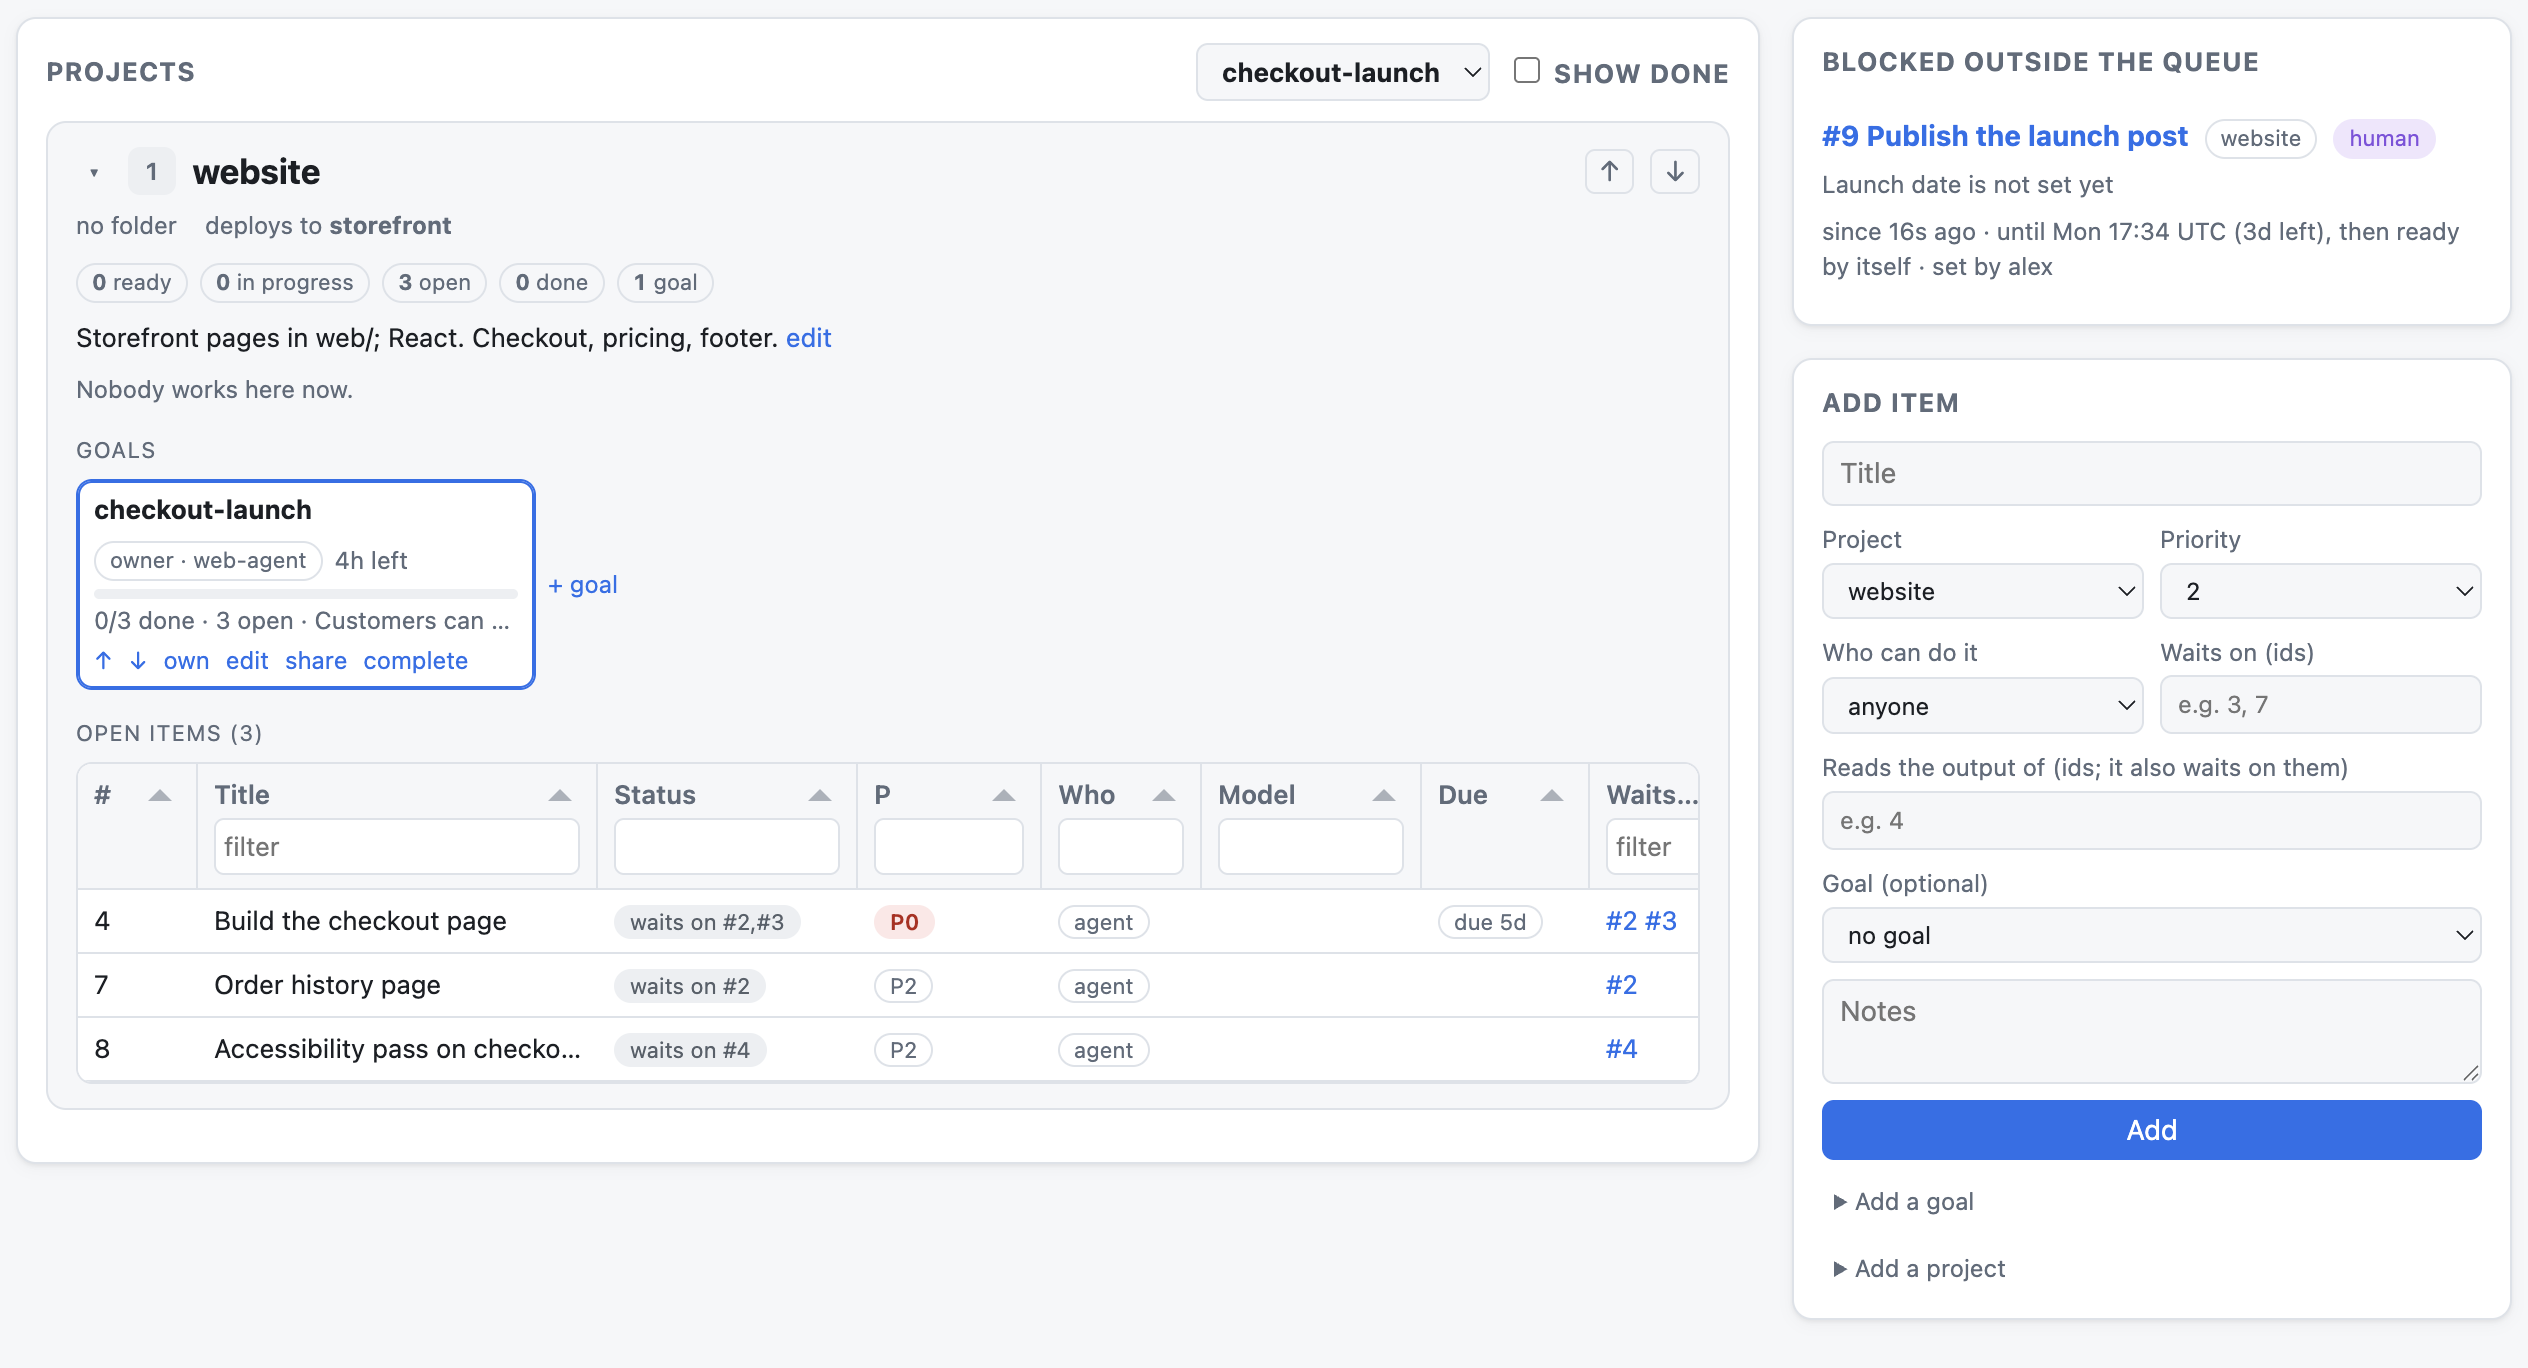Sort table by P priority arrow
This screenshot has width=2528, height=1368.
click(x=1004, y=796)
